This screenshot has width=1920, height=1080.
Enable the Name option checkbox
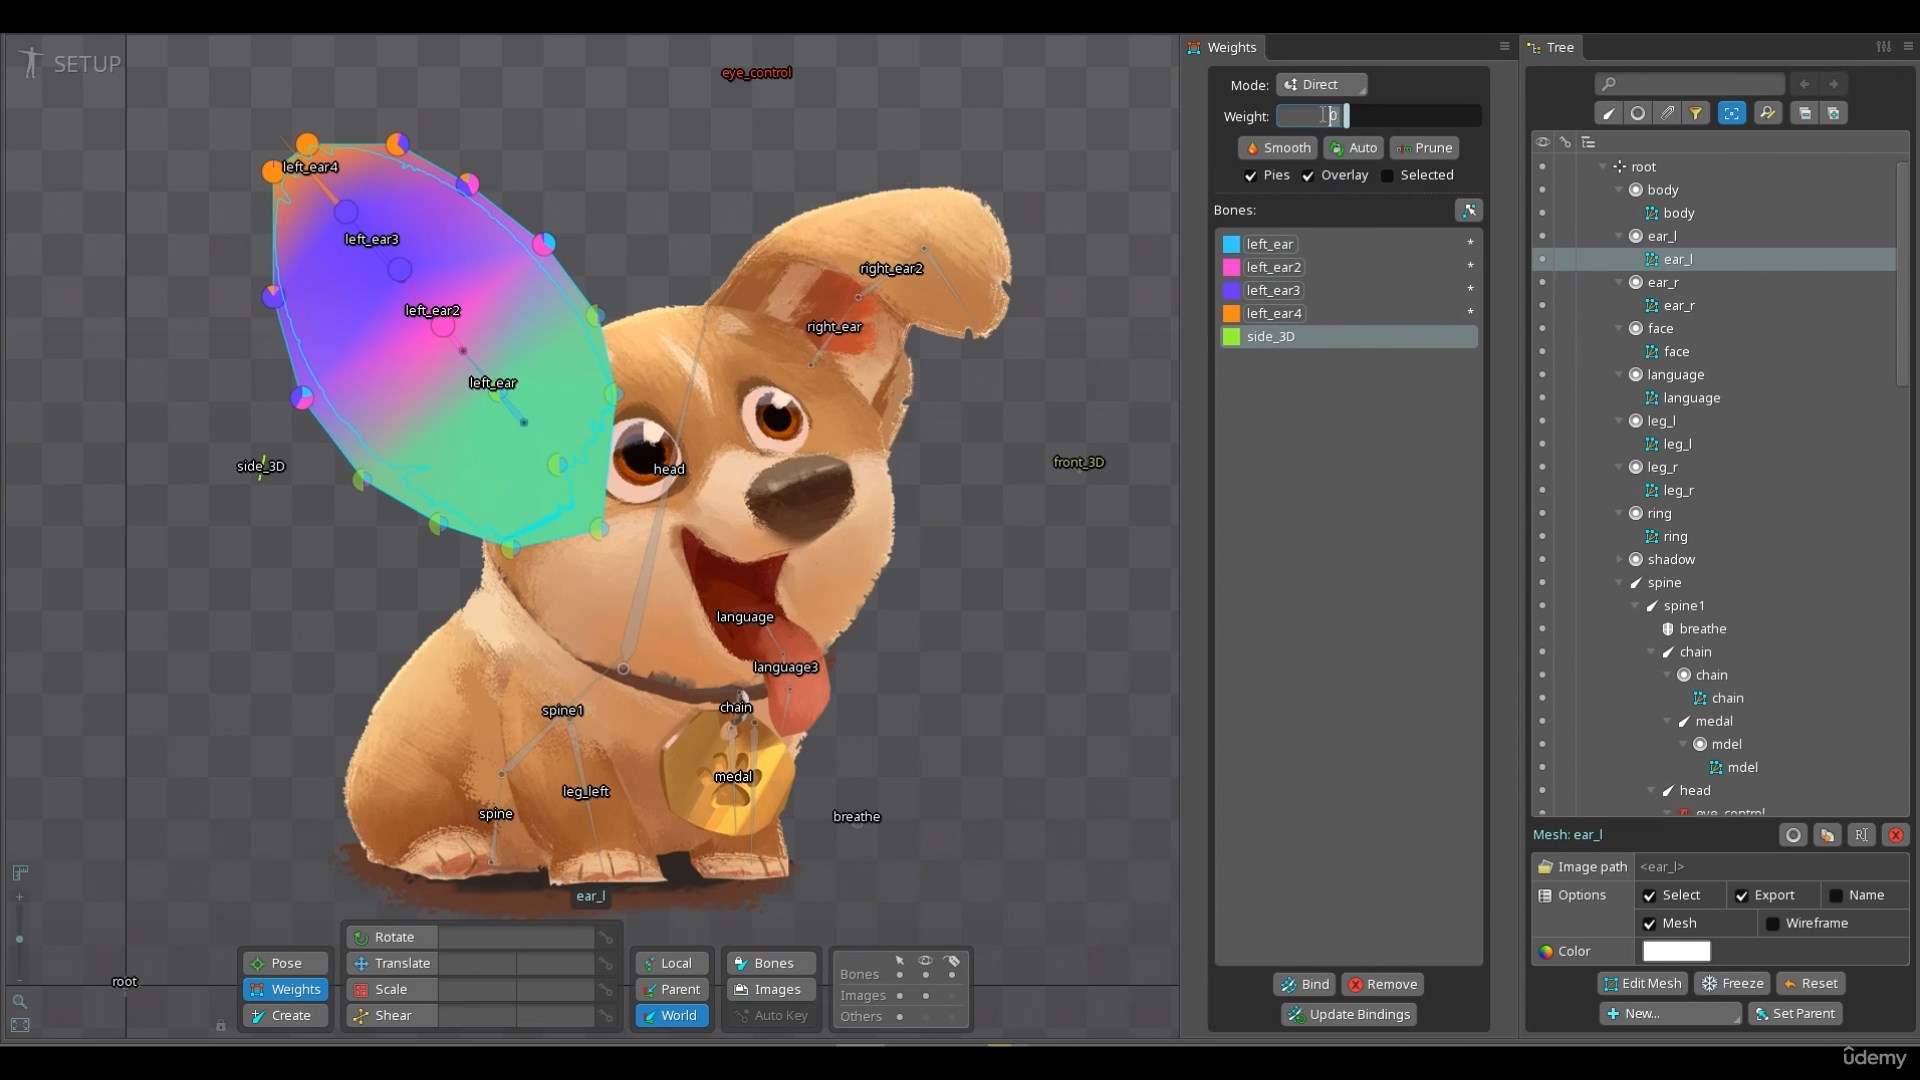click(1836, 896)
